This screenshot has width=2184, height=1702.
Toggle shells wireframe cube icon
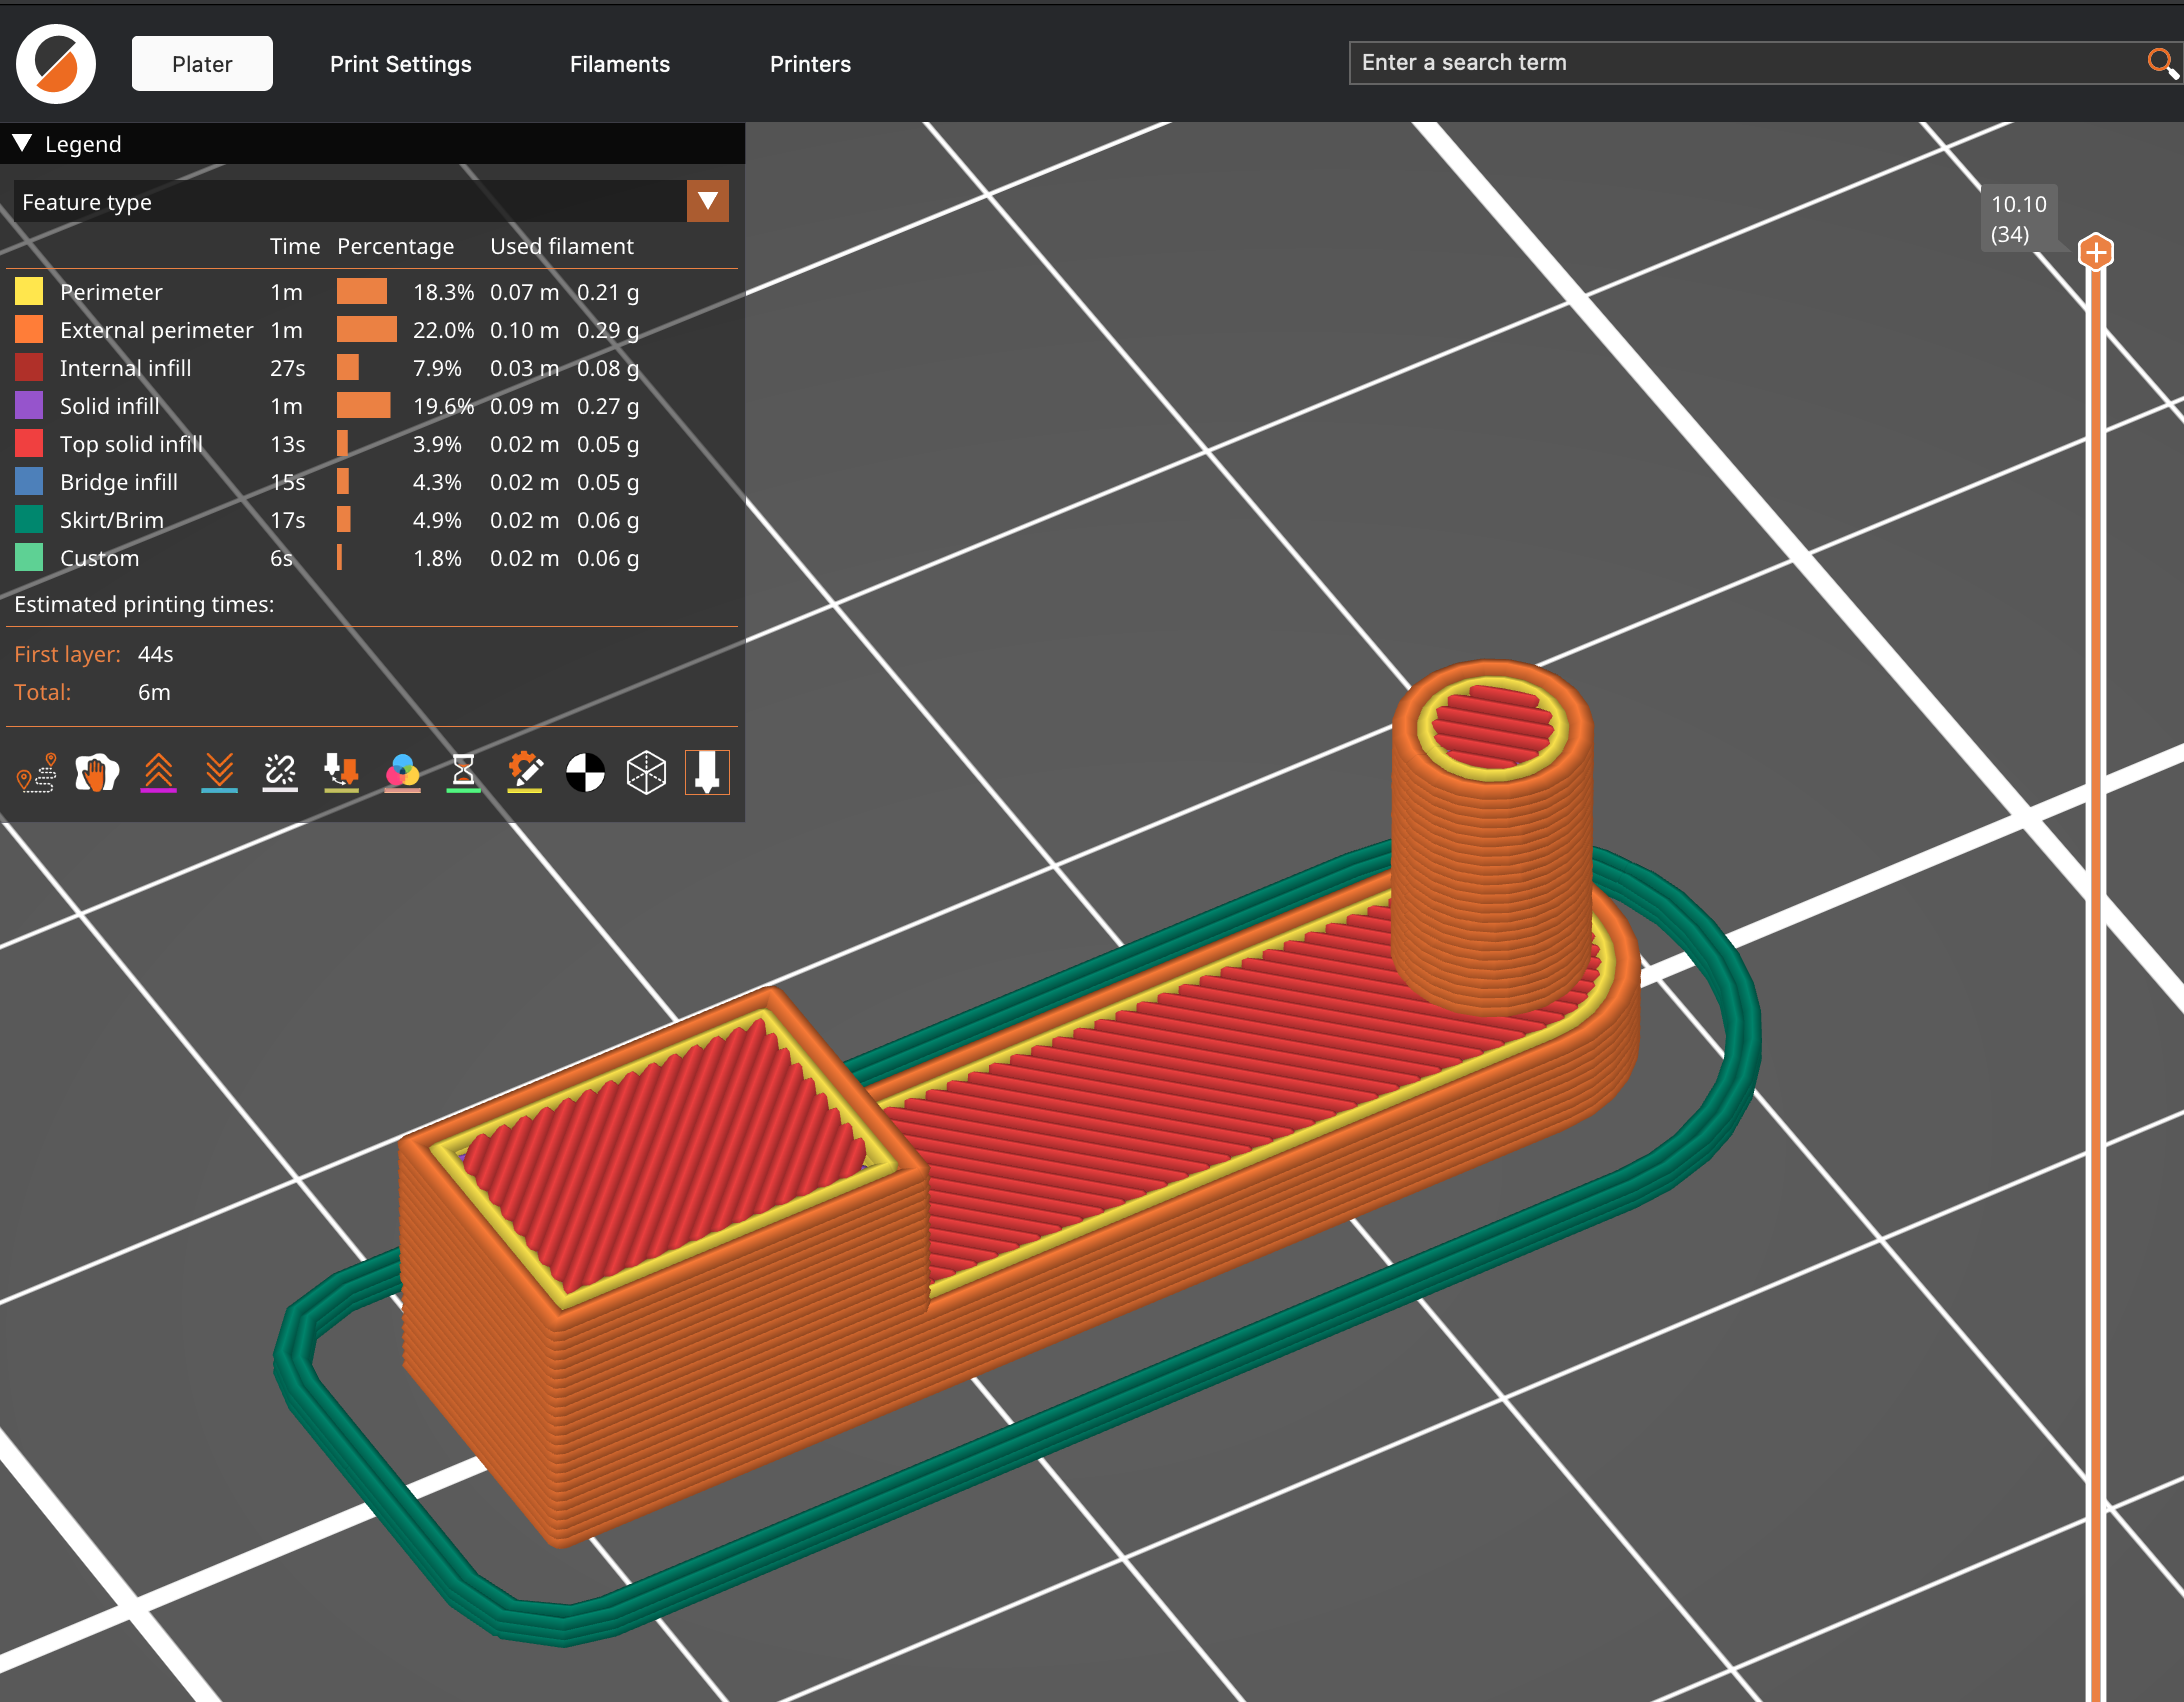[646, 773]
